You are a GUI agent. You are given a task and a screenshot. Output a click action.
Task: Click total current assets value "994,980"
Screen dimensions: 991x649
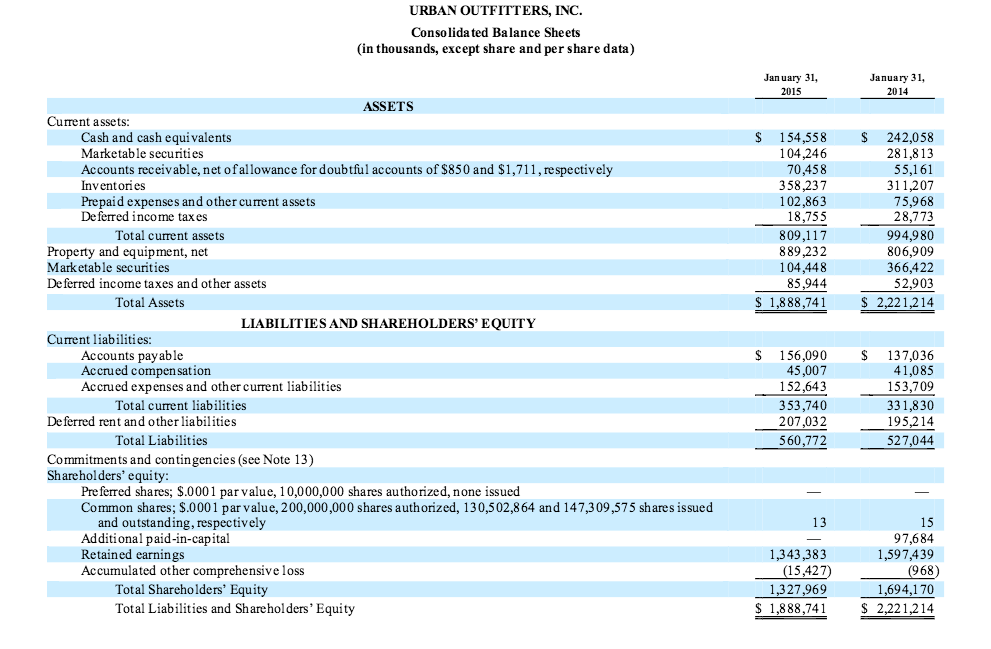(910, 235)
